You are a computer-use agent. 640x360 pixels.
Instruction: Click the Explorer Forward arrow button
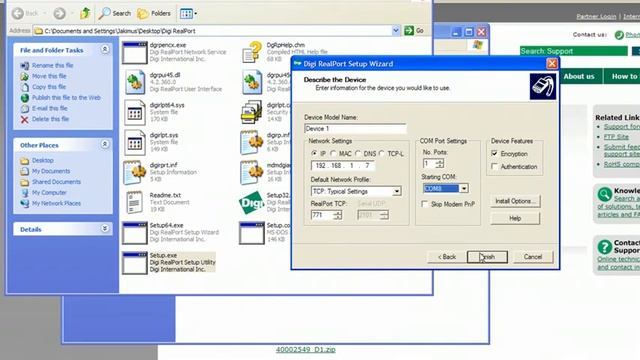pyautogui.click(x=60, y=13)
